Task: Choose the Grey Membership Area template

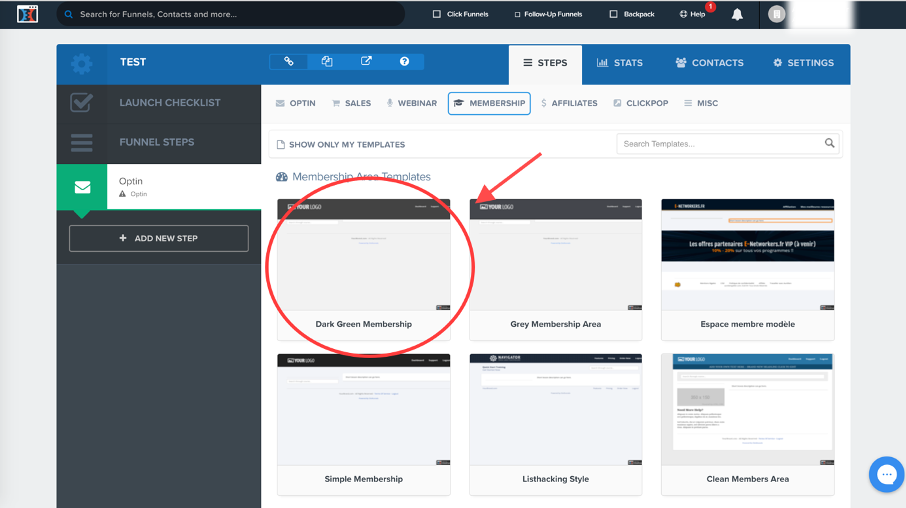Action: (555, 269)
